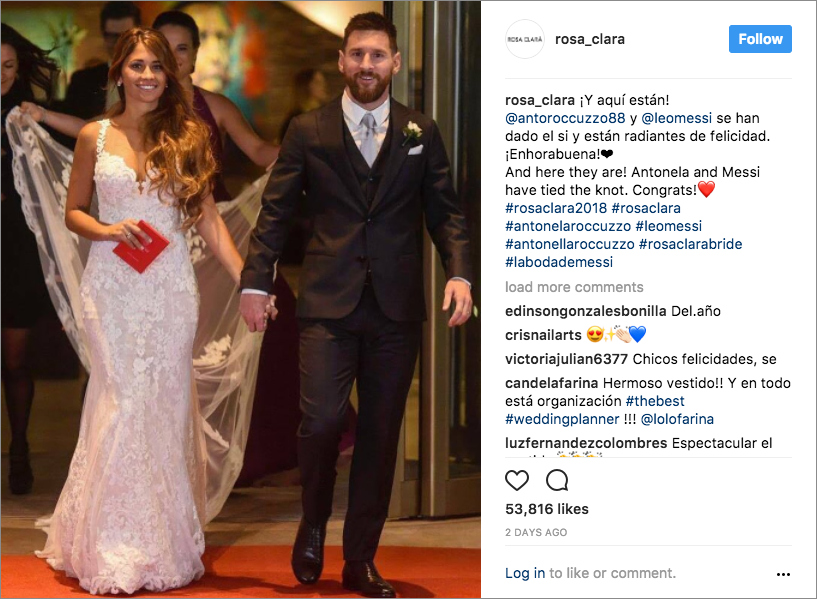Screen dimensions: 817x599
Task: Click the #rosaclarabride hashtag
Action: [x=690, y=244]
